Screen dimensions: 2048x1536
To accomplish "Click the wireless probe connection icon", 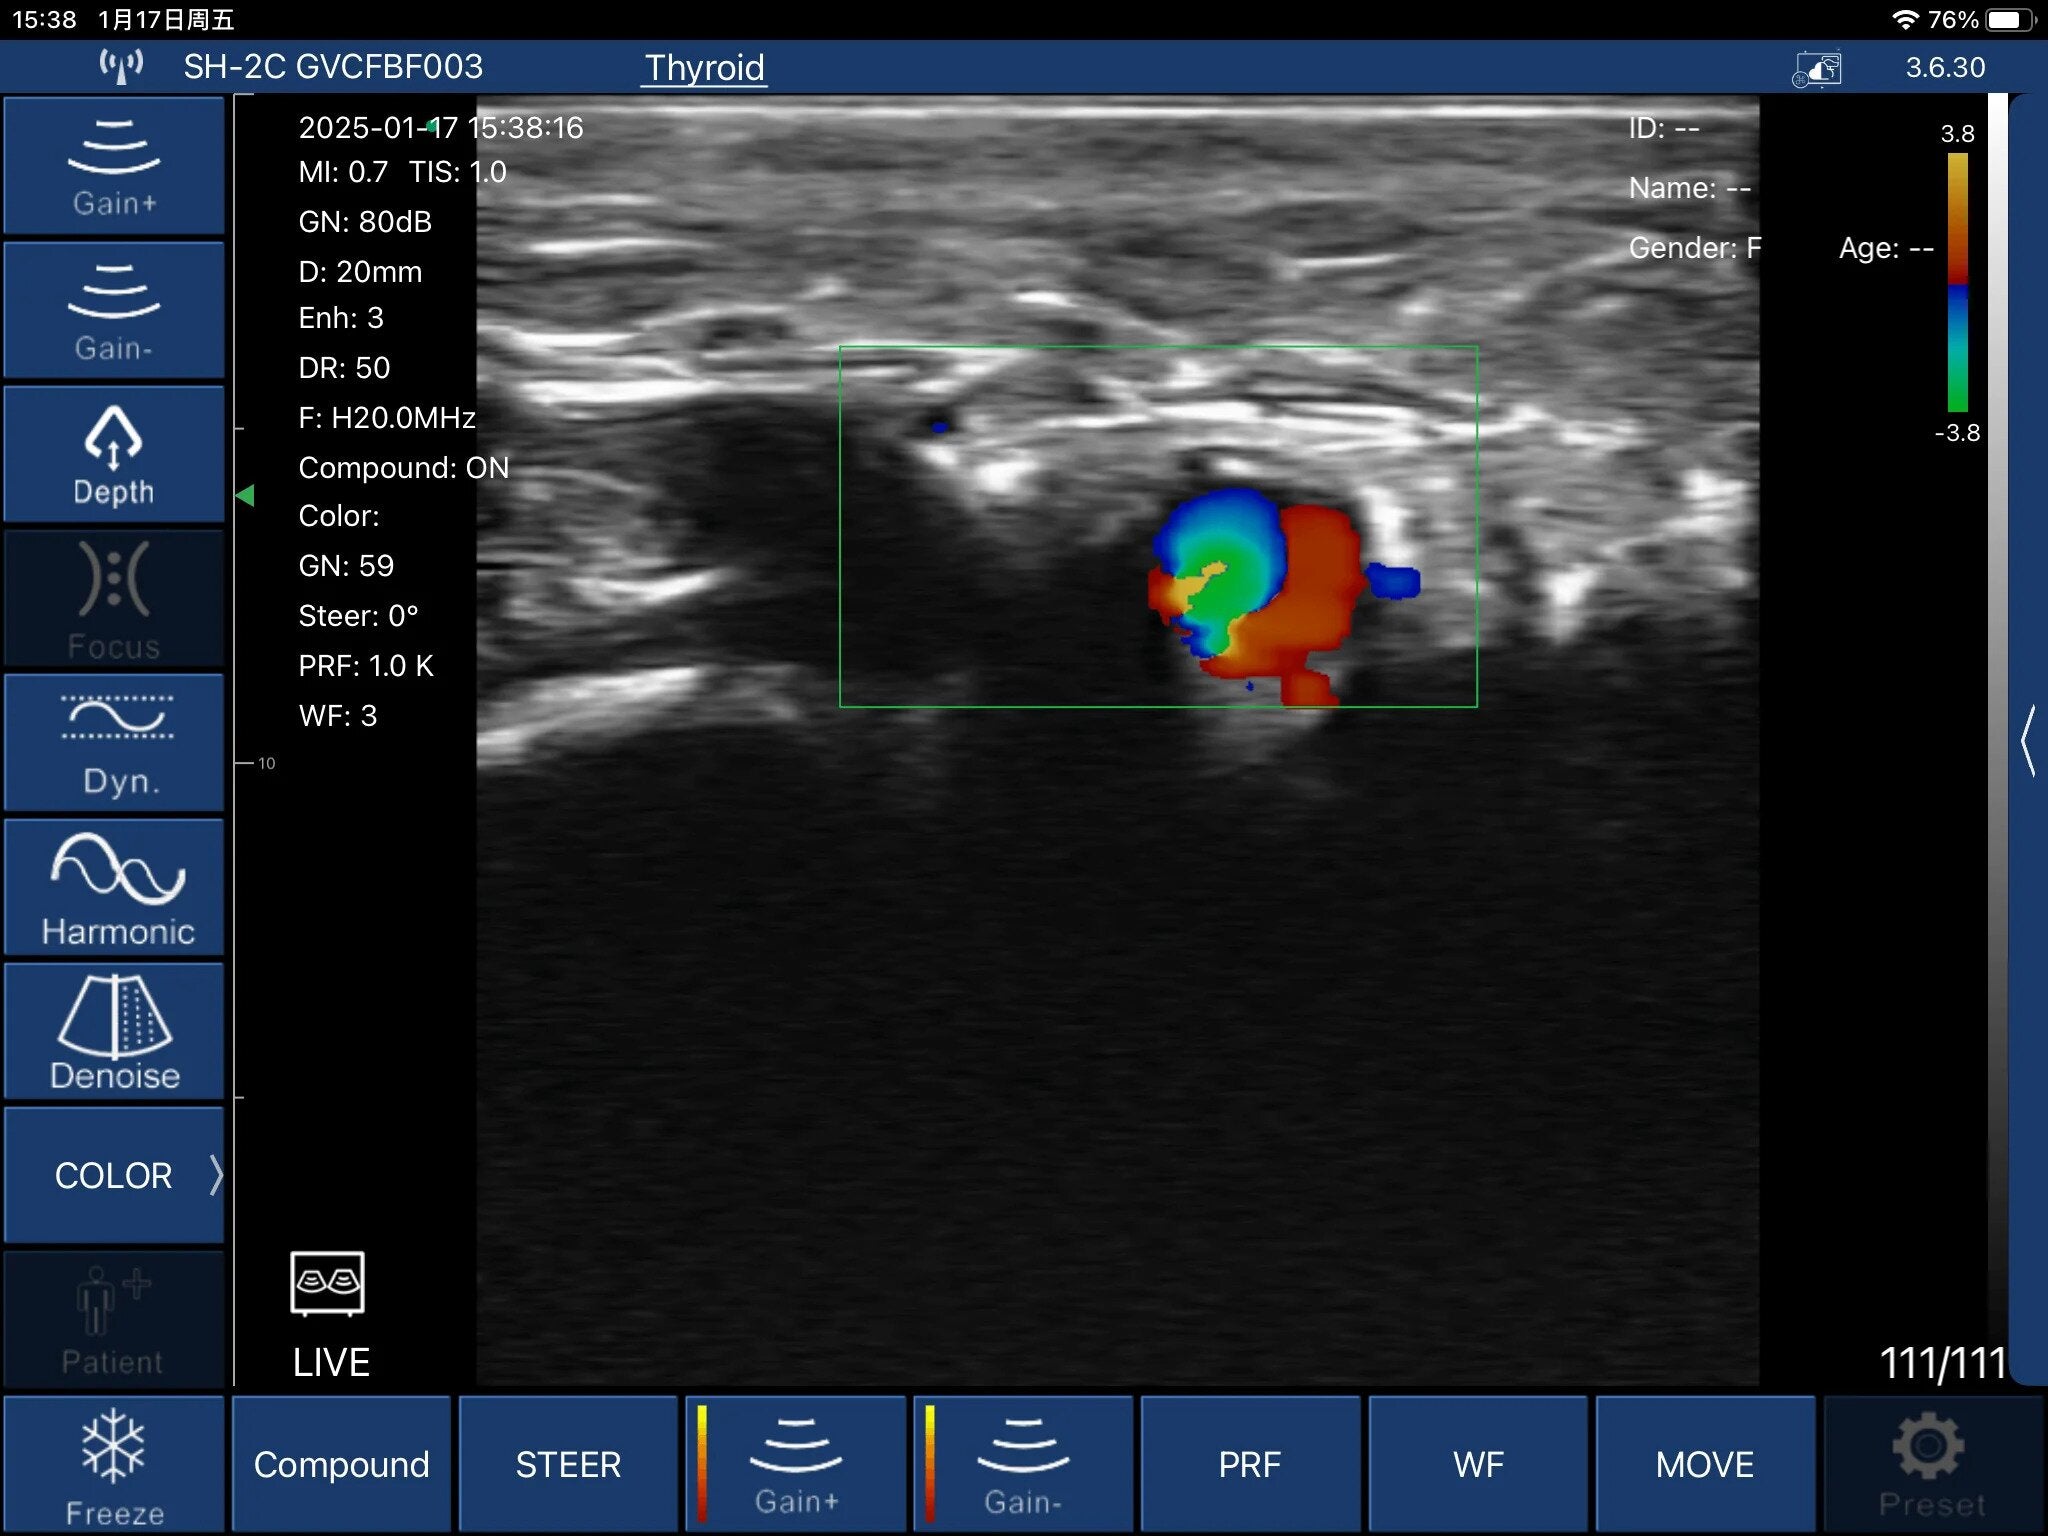I will click(121, 67).
